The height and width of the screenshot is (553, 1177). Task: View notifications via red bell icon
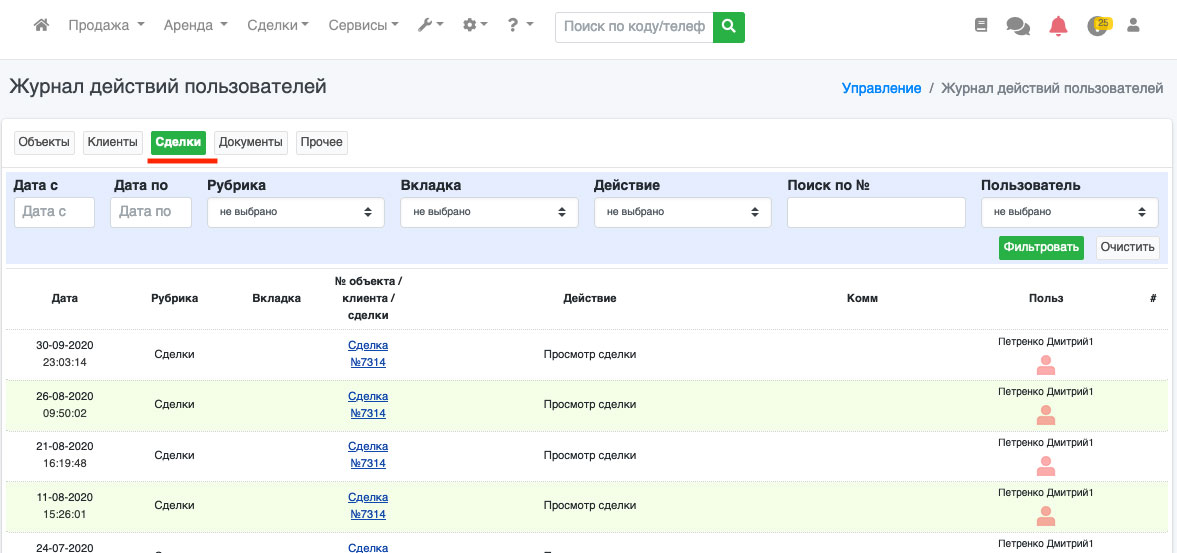(1058, 26)
